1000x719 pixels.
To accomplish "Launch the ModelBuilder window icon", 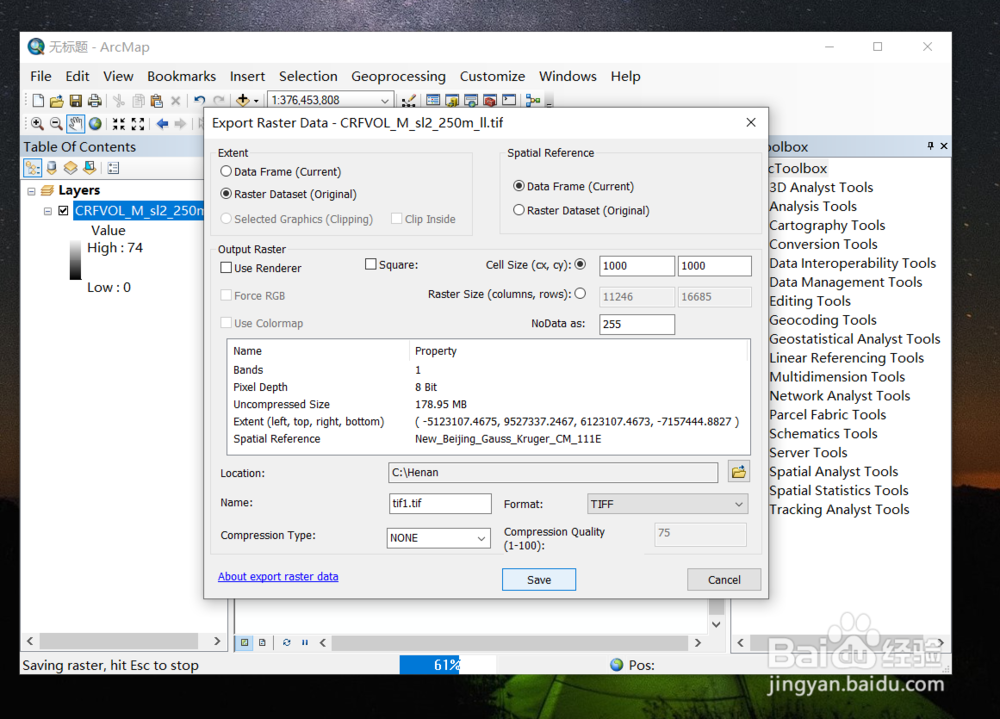I will (x=533, y=100).
